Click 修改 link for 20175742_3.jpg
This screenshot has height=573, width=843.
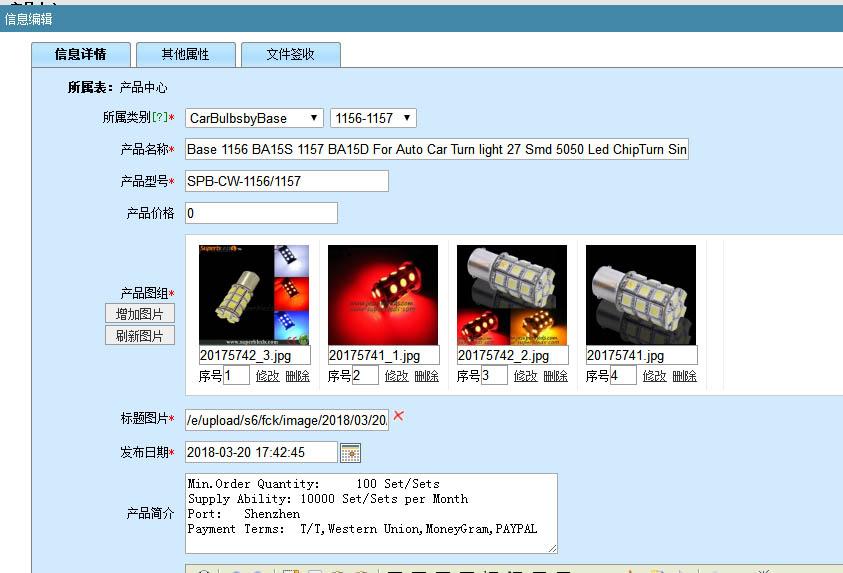[268, 376]
